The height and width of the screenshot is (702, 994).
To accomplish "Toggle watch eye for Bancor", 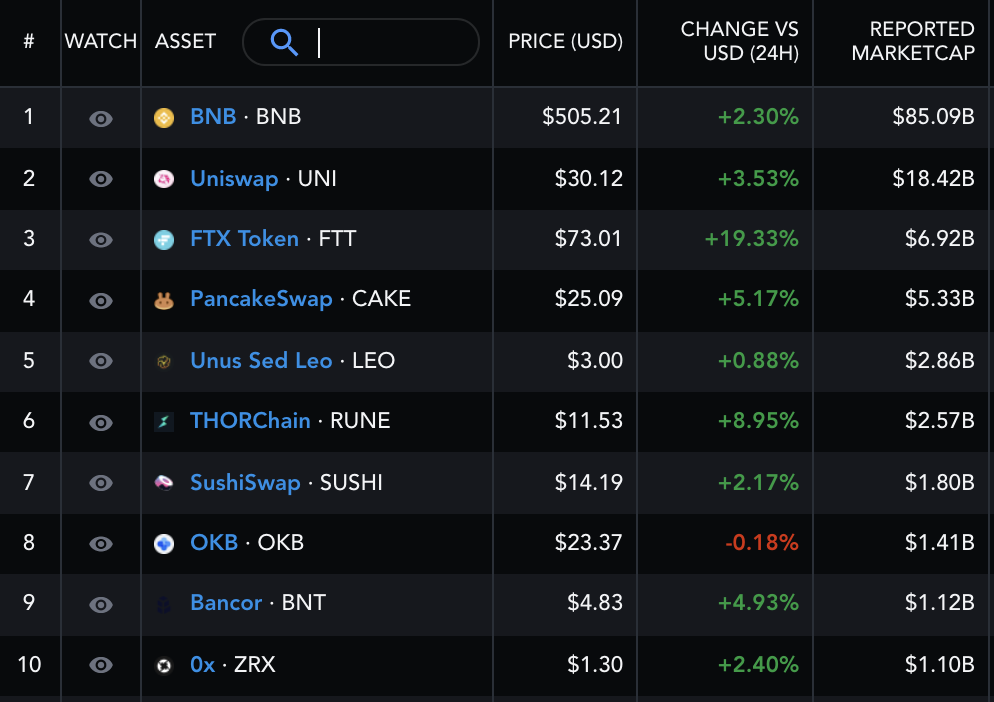I will 101,604.
